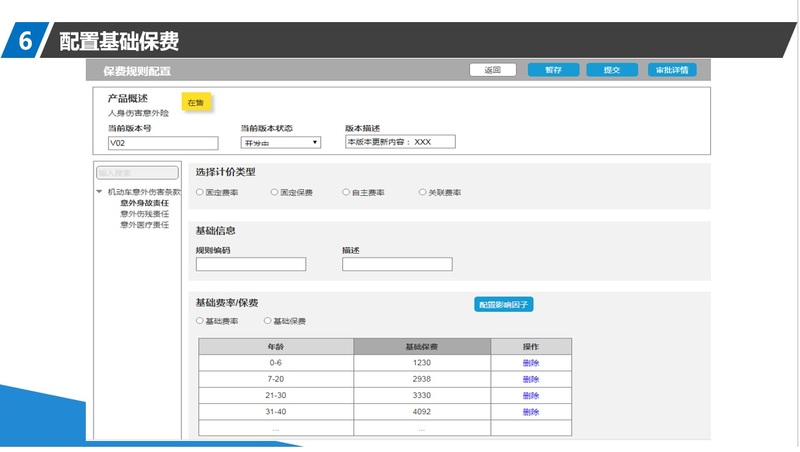Click the 3330 premium value
This screenshot has height=452, width=800.
coord(422,395)
